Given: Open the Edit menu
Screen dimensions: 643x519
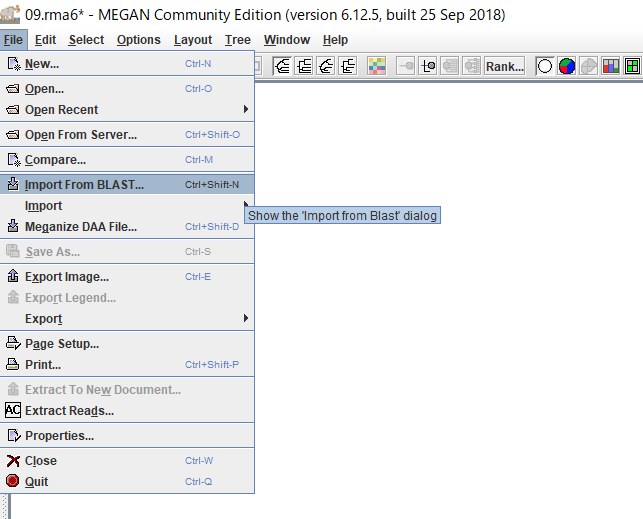Looking at the screenshot, I should (45, 40).
